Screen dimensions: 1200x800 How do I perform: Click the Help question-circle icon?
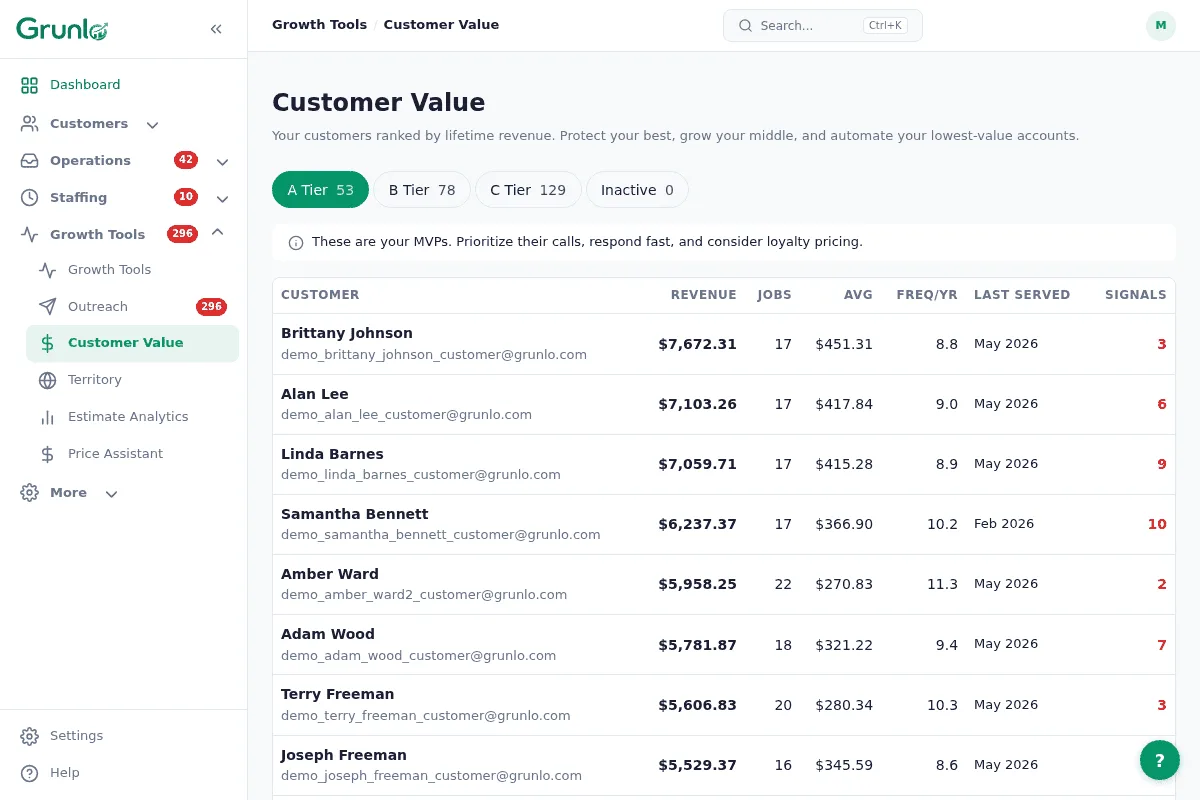click(30, 773)
